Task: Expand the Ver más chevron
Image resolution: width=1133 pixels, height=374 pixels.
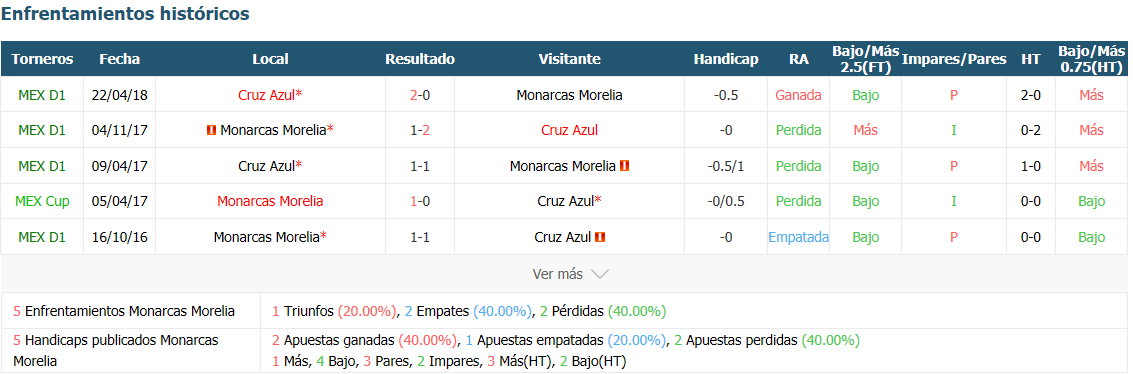Action: click(x=600, y=274)
